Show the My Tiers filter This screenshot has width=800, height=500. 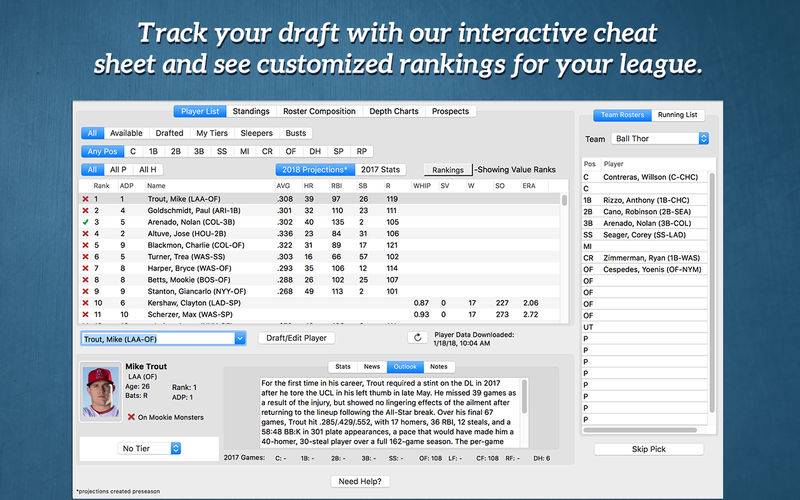(x=212, y=133)
